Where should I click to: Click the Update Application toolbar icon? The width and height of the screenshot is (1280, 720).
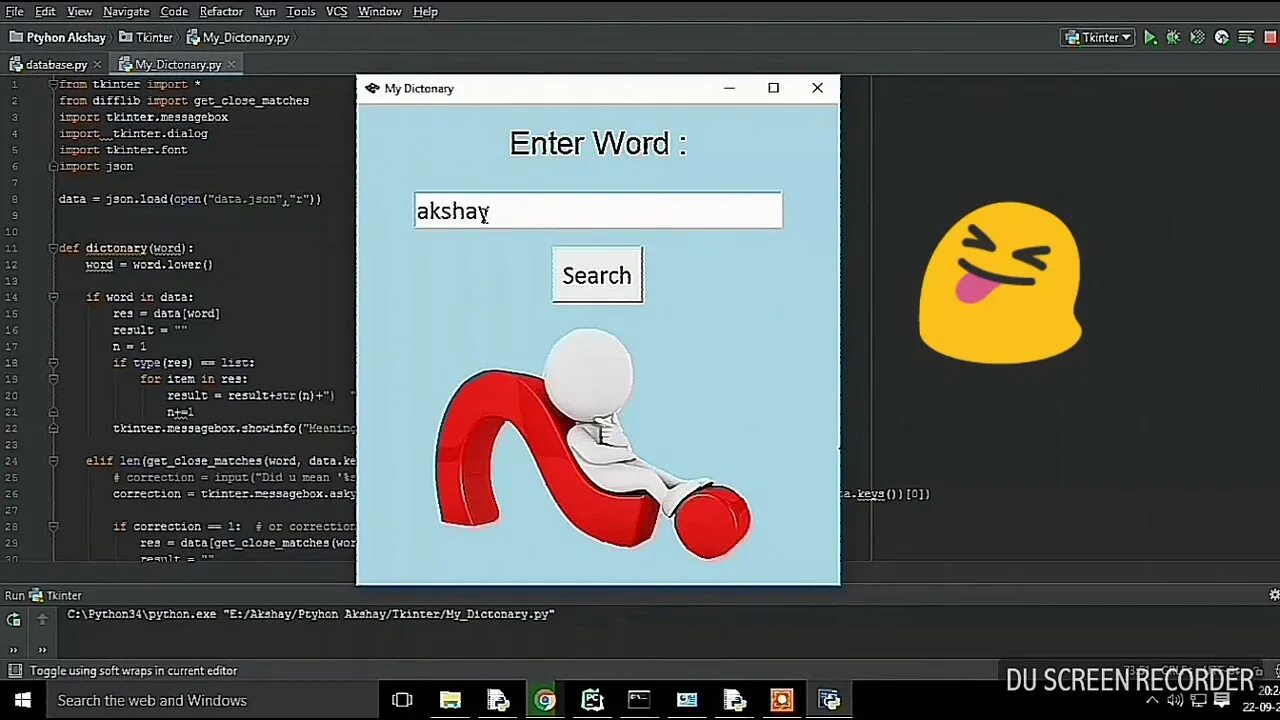pyautogui.click(x=1221, y=37)
